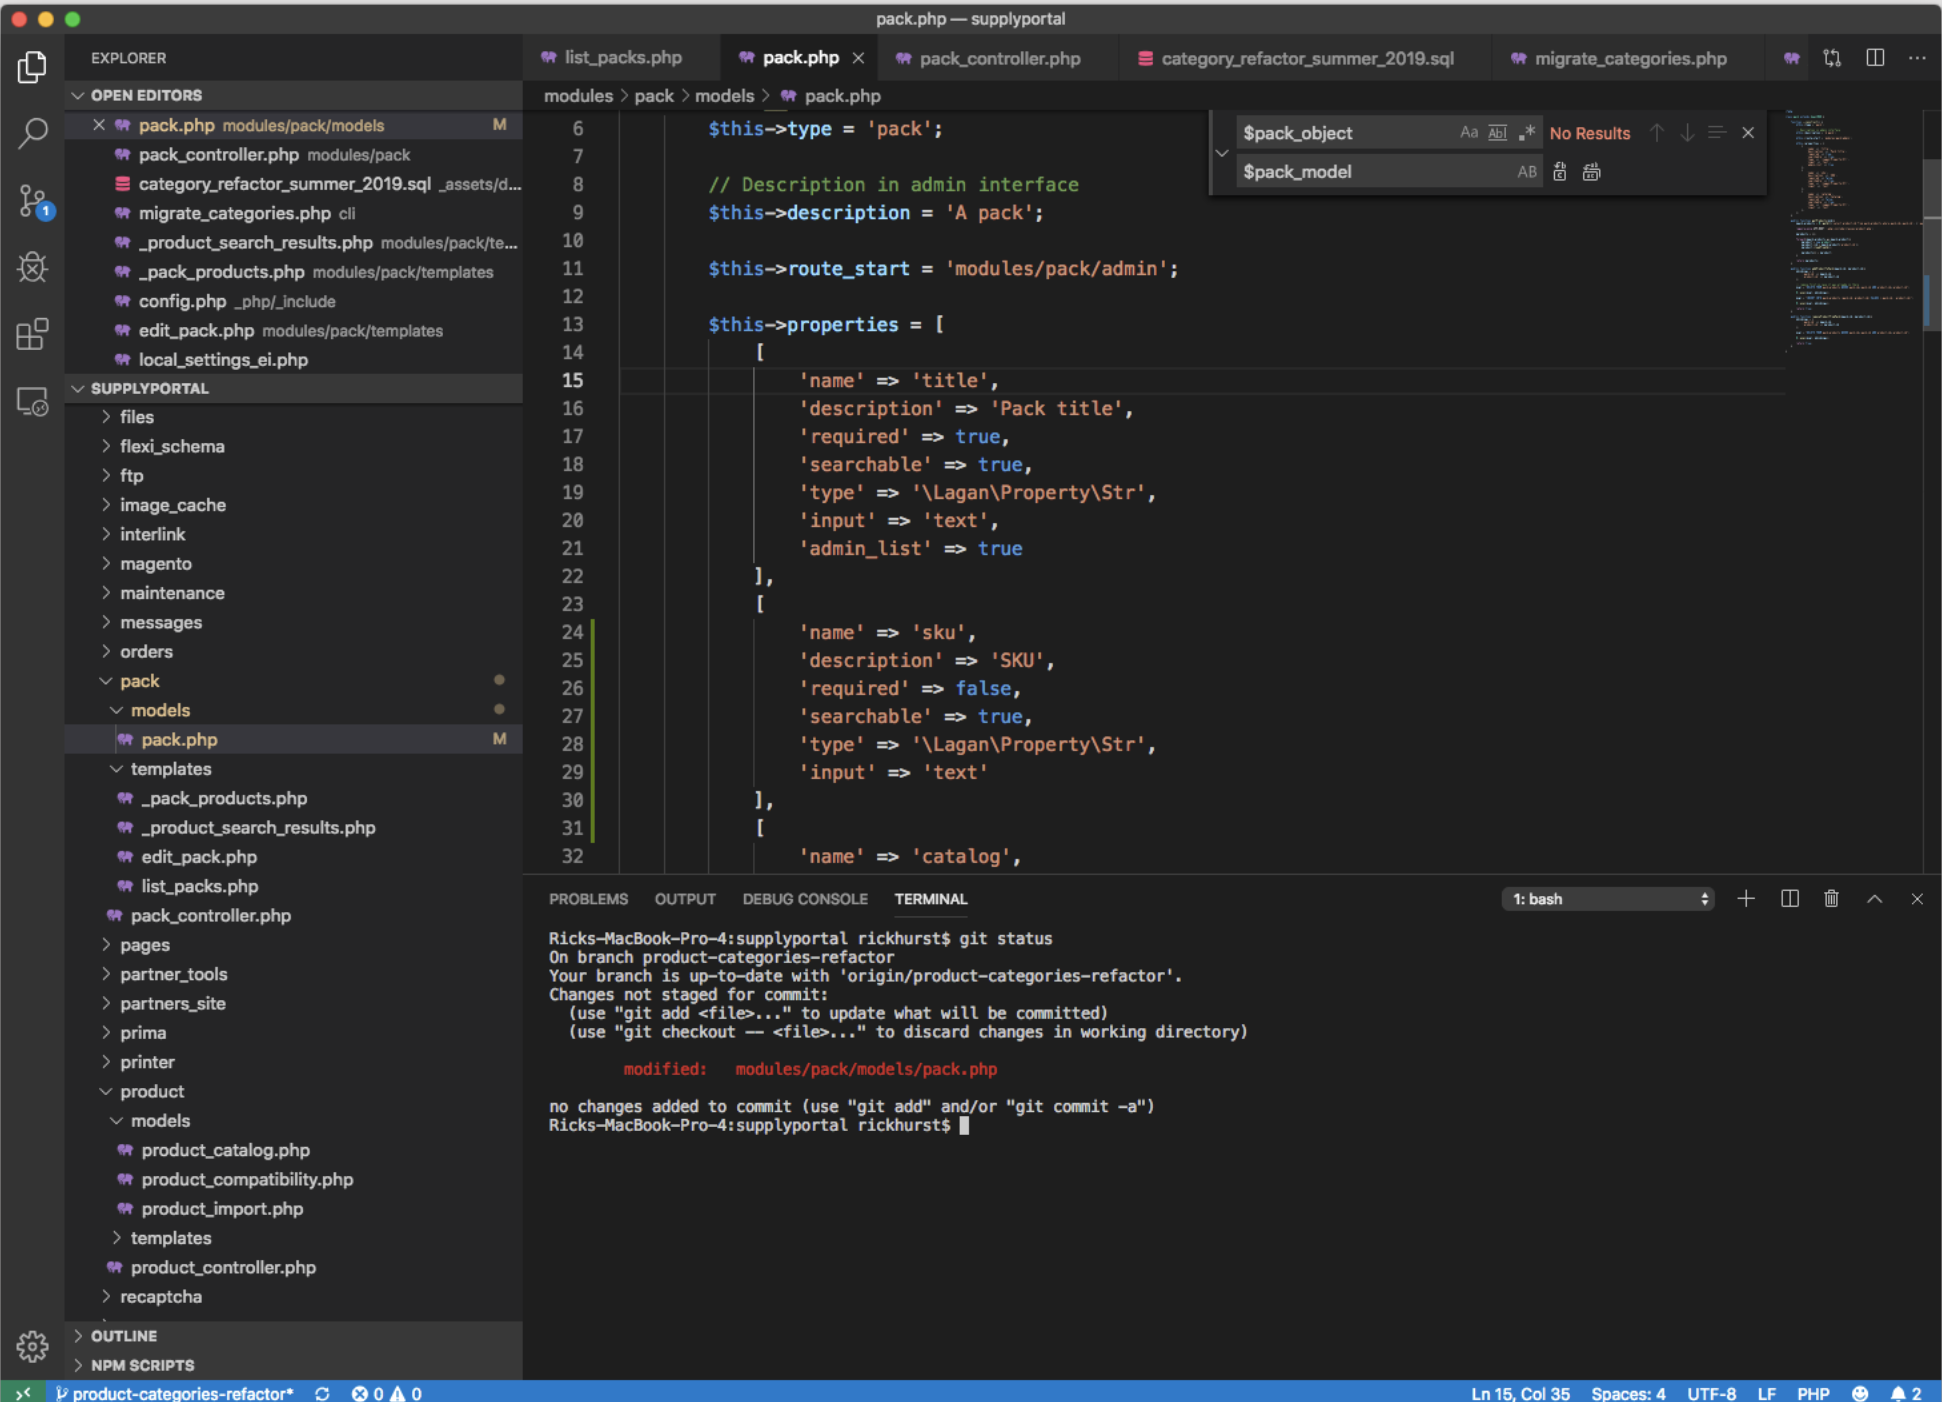
Task: Toggle Use Regular Expression in find
Action: tap(1526, 132)
